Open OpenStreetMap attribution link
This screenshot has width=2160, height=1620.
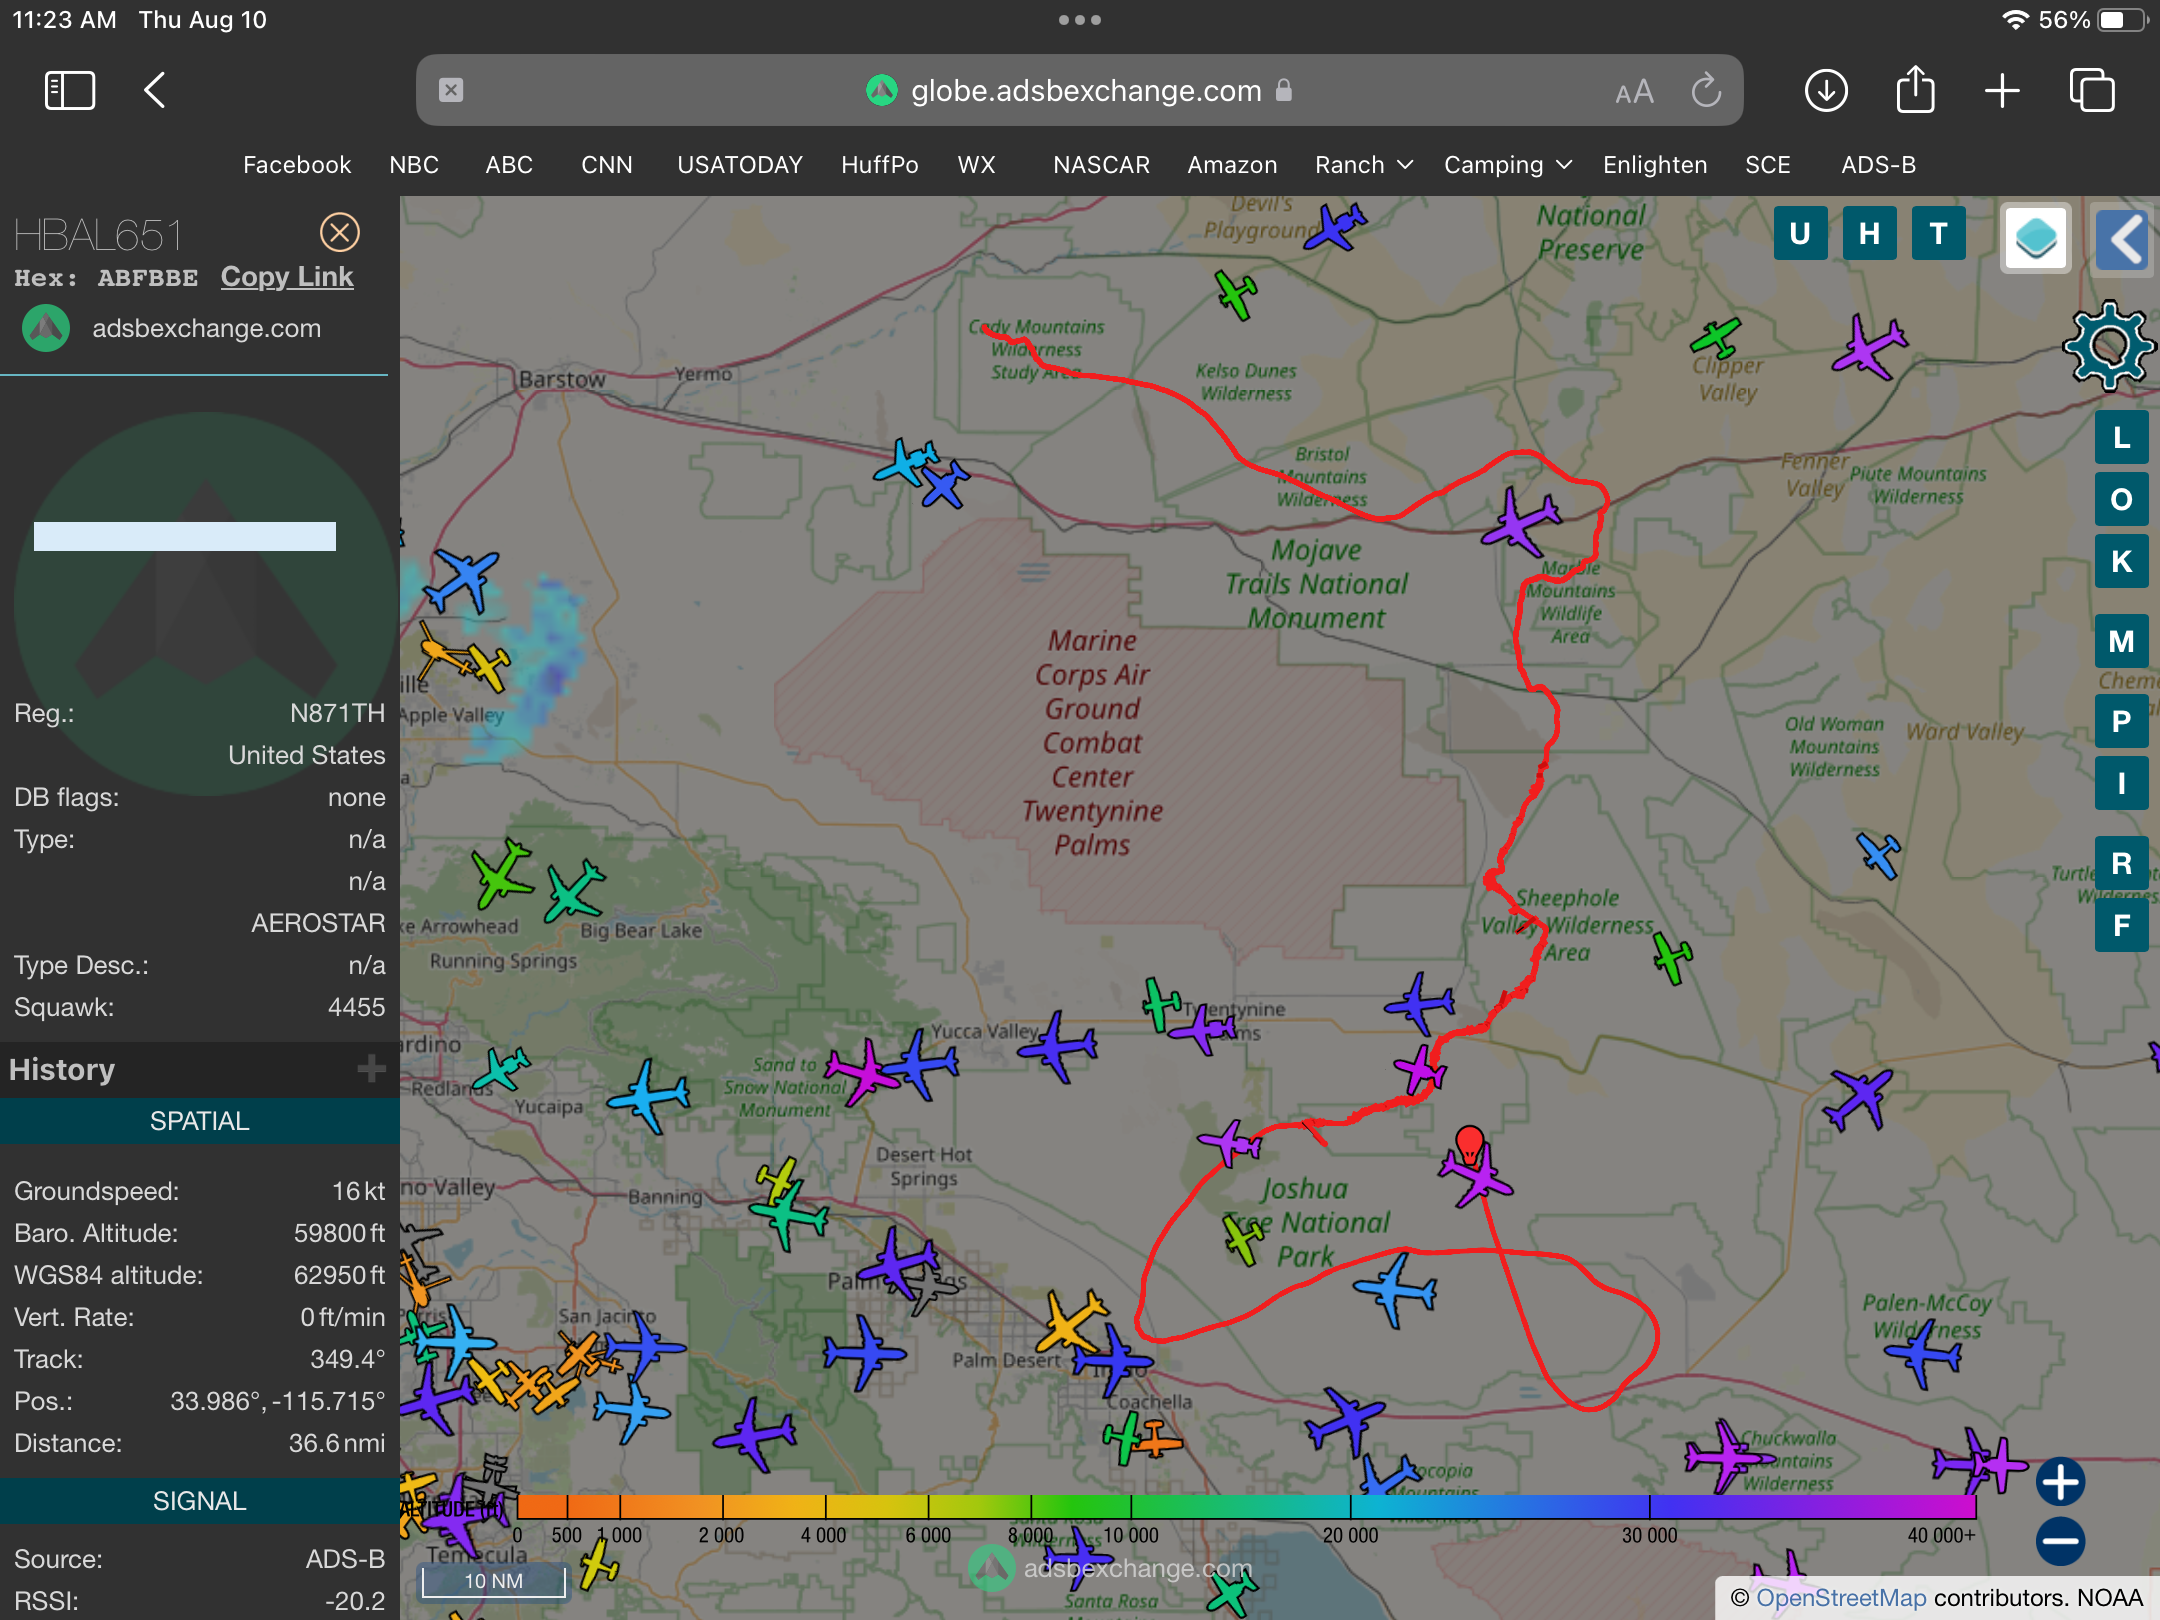1841,1598
